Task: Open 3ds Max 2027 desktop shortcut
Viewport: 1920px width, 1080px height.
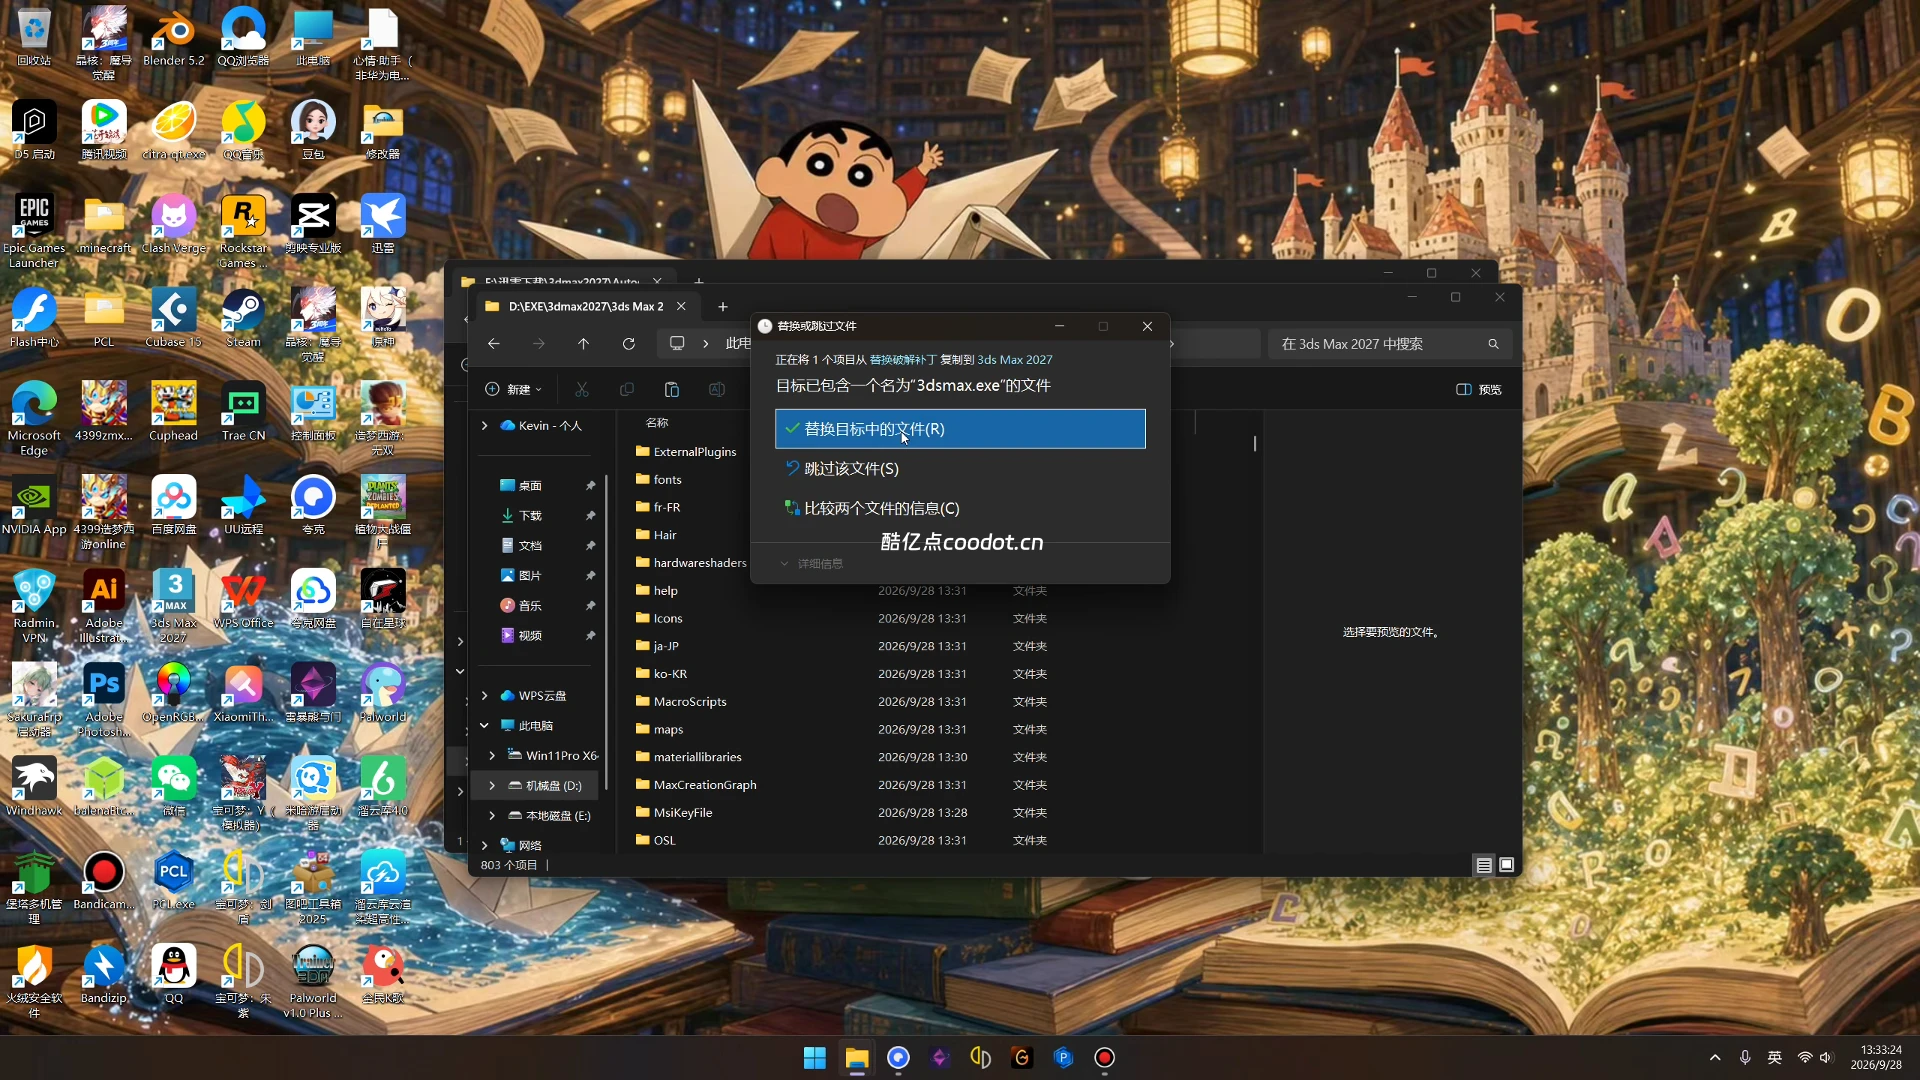Action: (173, 606)
